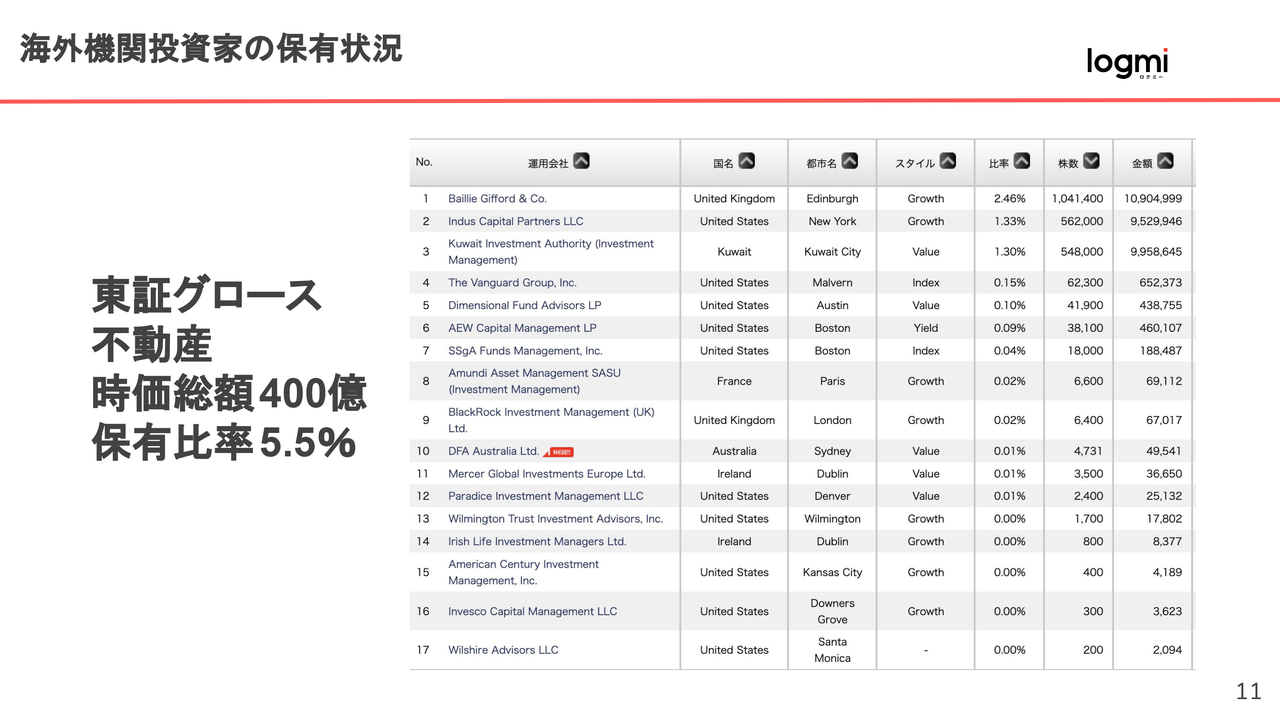Click the slide title 海外機関投資家の保有状況
Image resolution: width=1280 pixels, height=720 pixels.
point(211,49)
